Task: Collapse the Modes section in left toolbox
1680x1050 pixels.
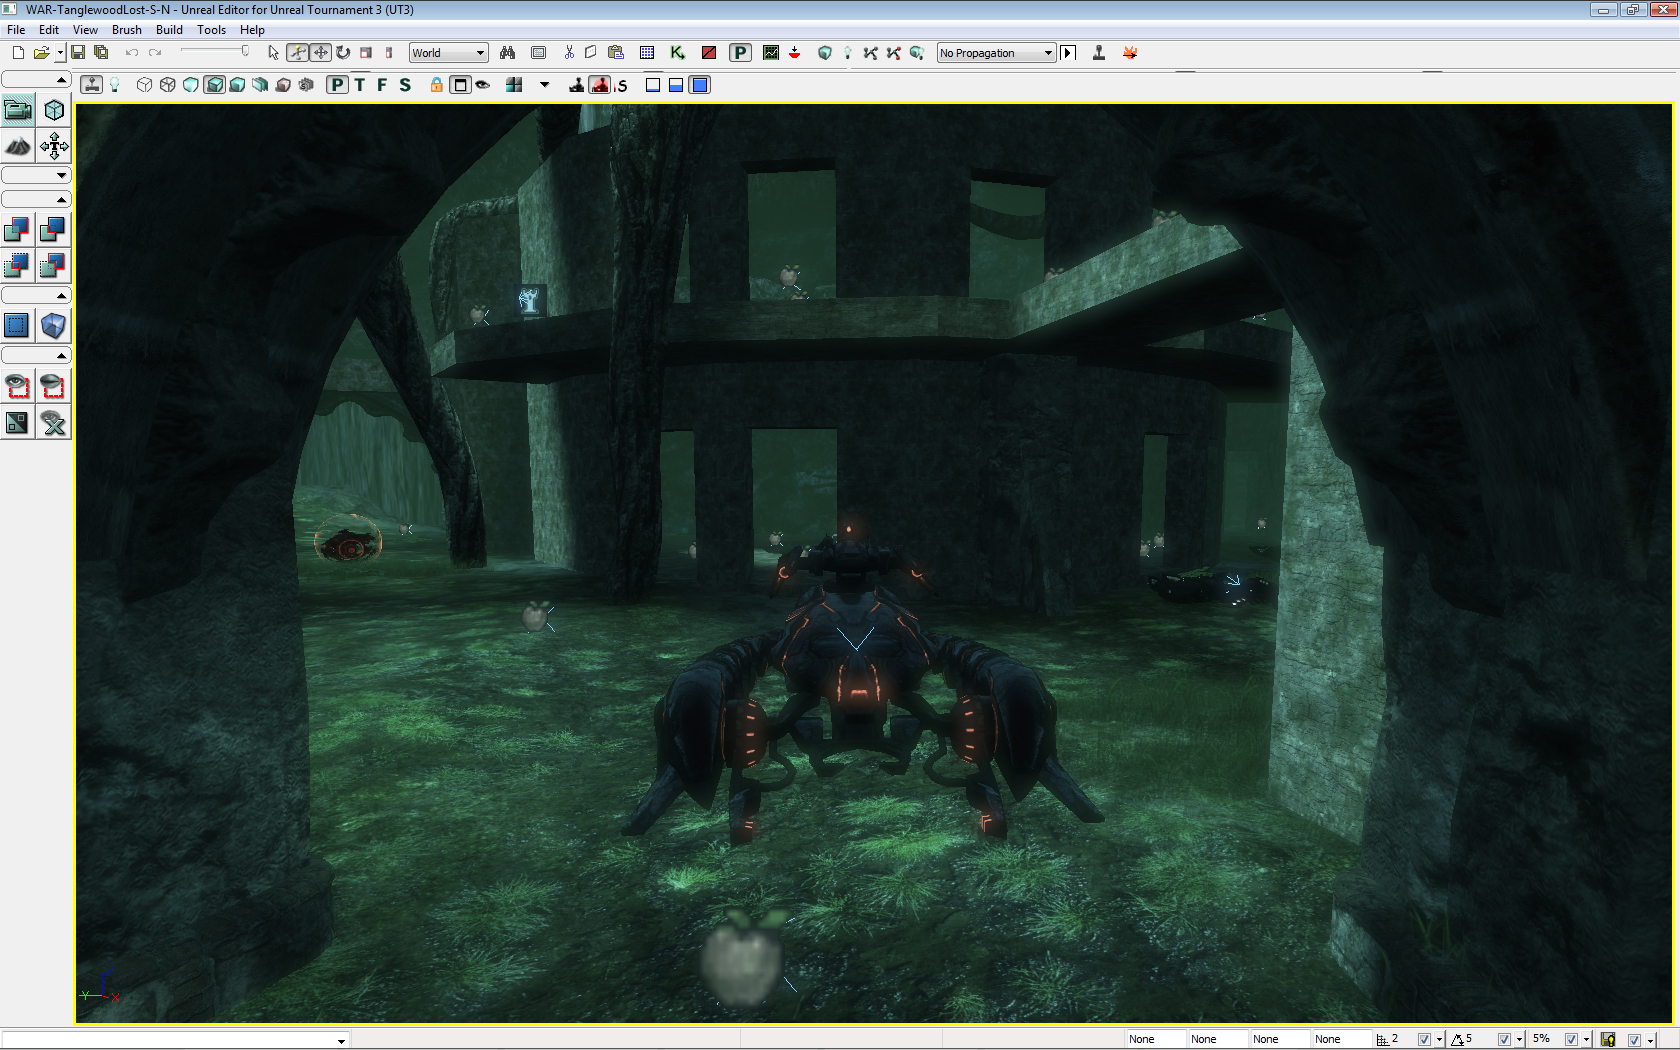Action: tap(36, 80)
